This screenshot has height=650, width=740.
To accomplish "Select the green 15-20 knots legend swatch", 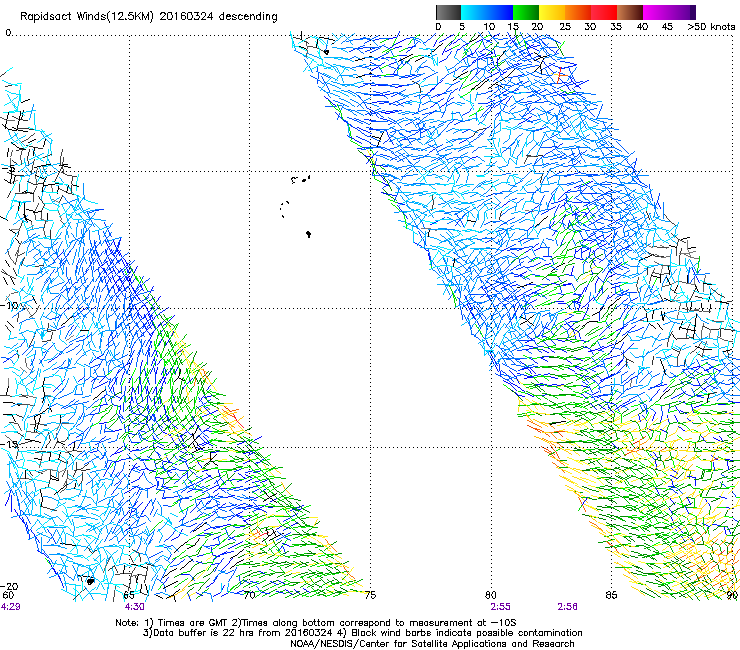I will (526, 12).
